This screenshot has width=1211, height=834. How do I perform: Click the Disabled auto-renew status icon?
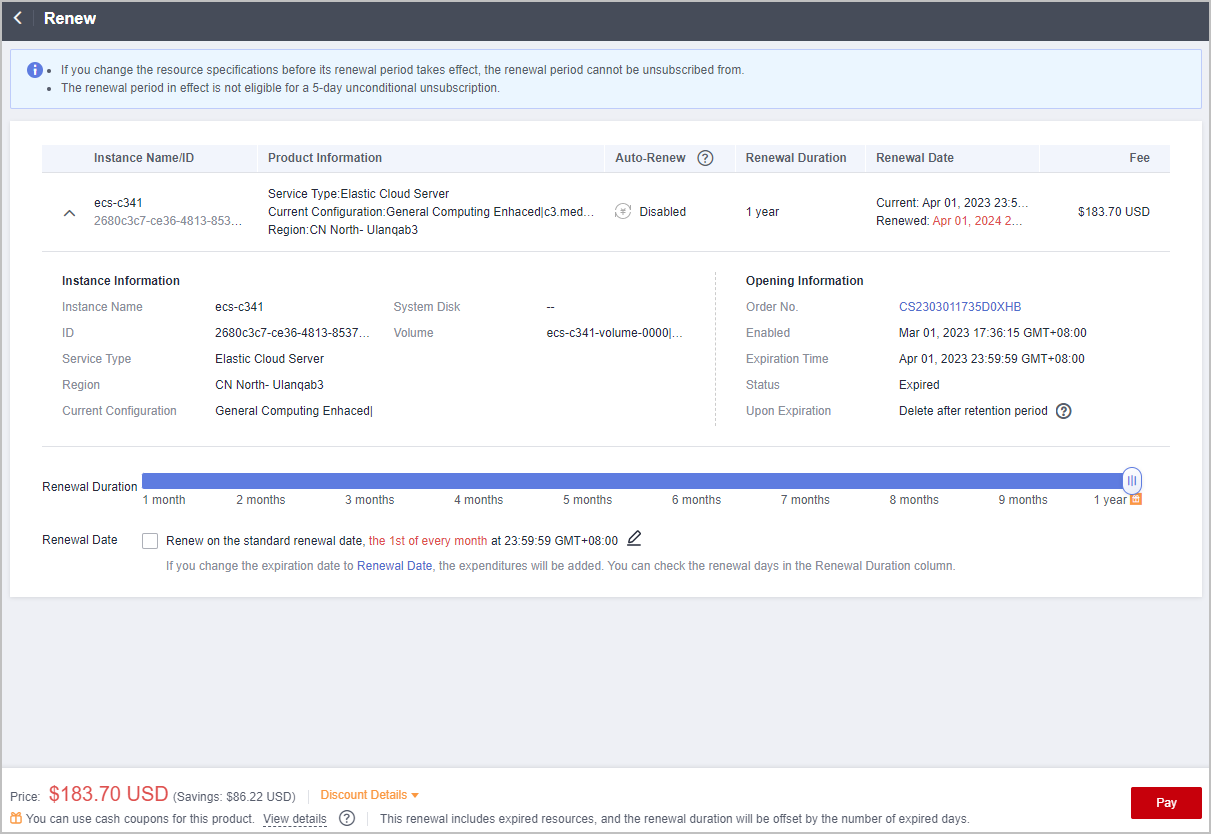point(623,212)
